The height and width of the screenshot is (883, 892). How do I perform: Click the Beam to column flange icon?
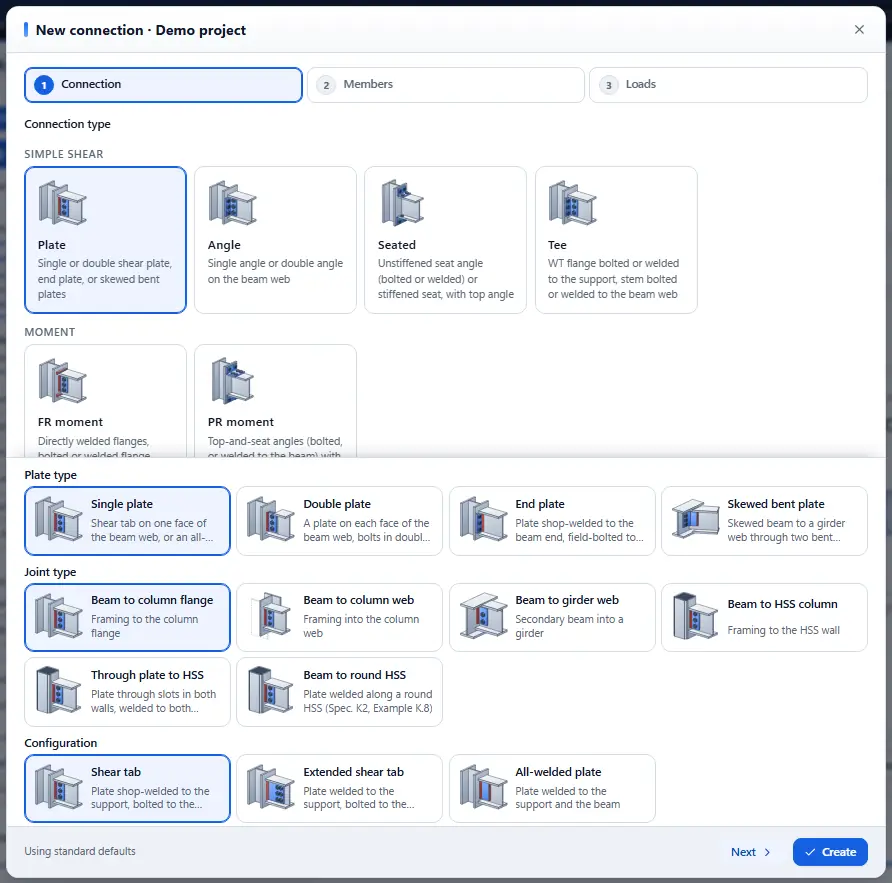[x=59, y=617]
